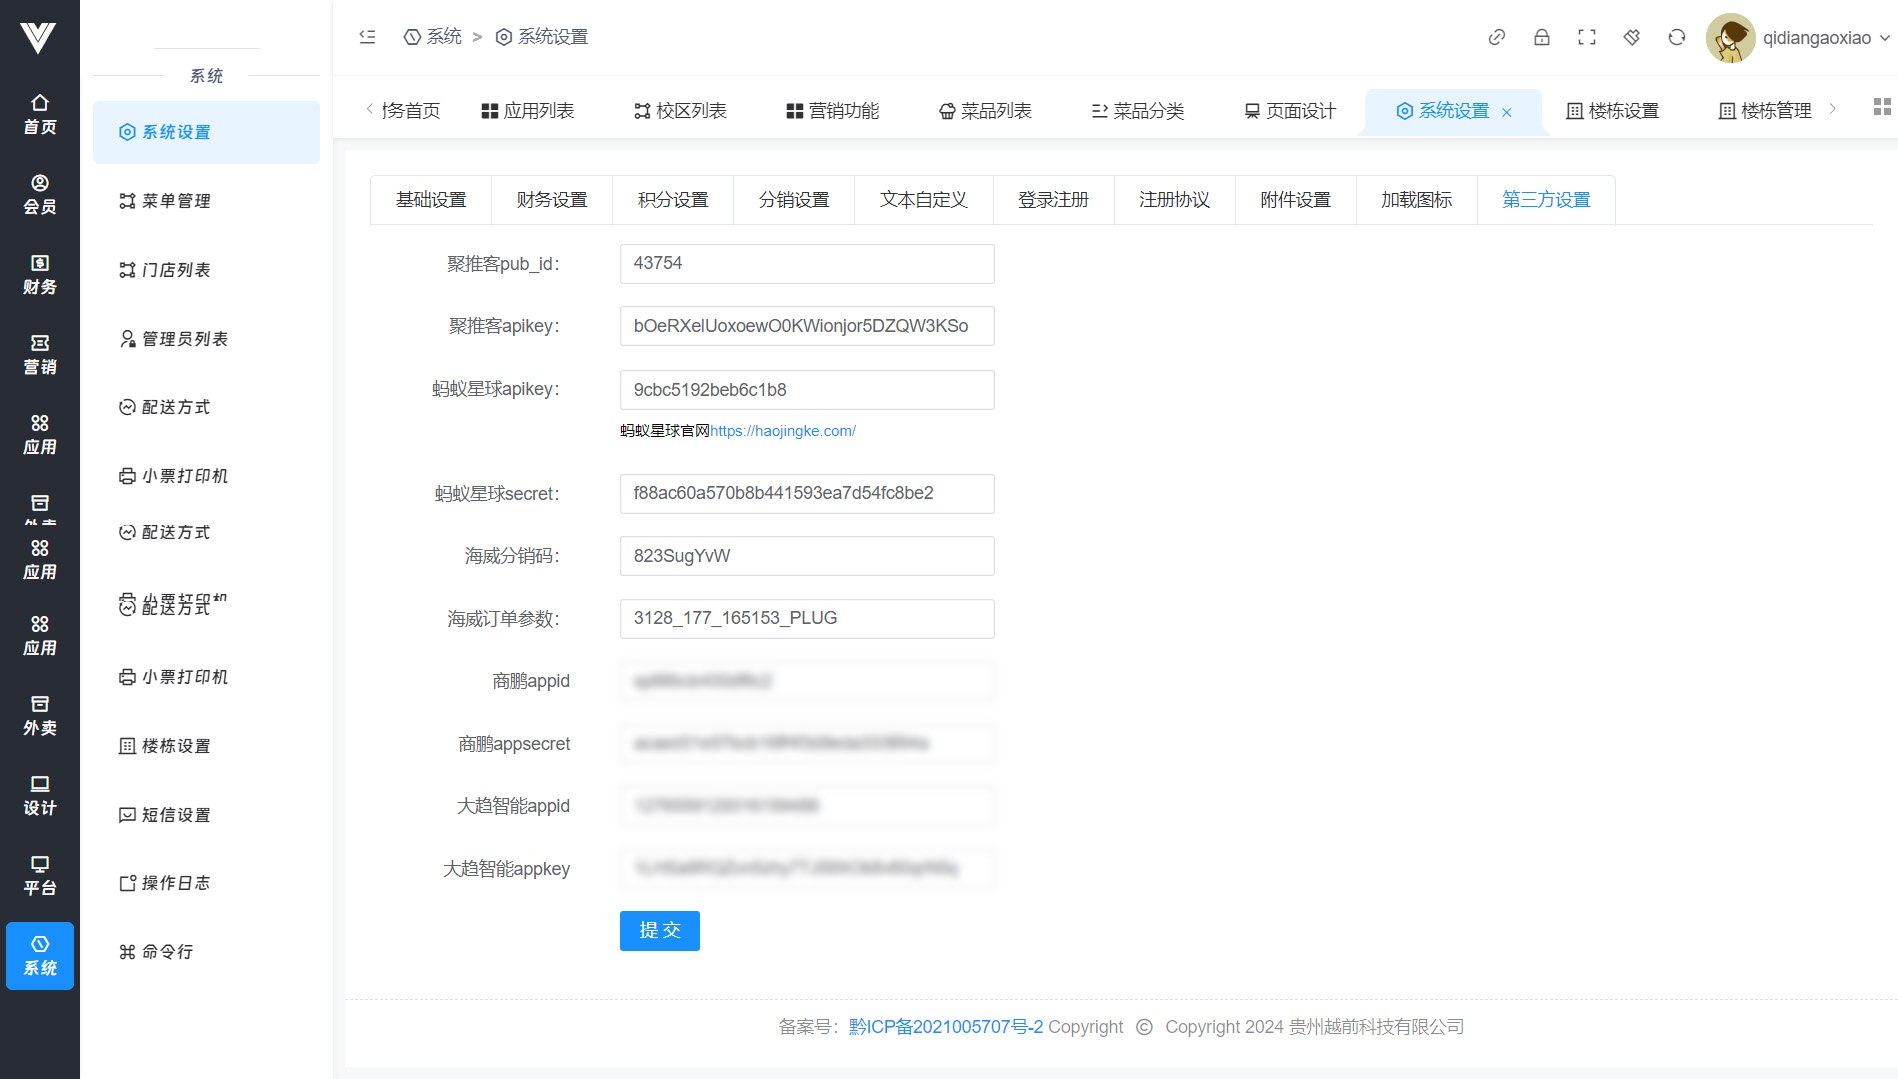Image resolution: width=1898 pixels, height=1079 pixels.
Task: Switch to 财务设置 settings tab
Action: click(x=551, y=200)
